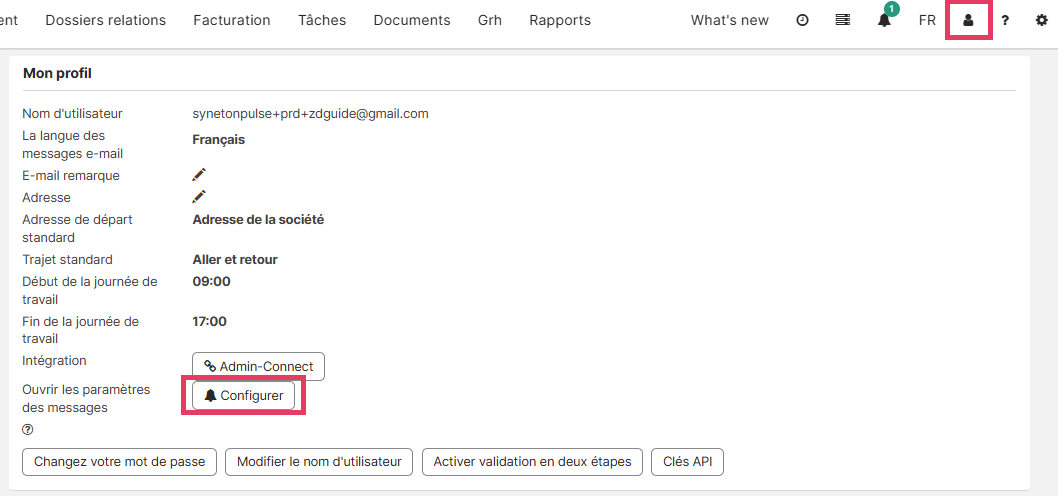The image size is (1058, 496).
Task: Edit Adresse using the pencil icon
Action: point(199,197)
